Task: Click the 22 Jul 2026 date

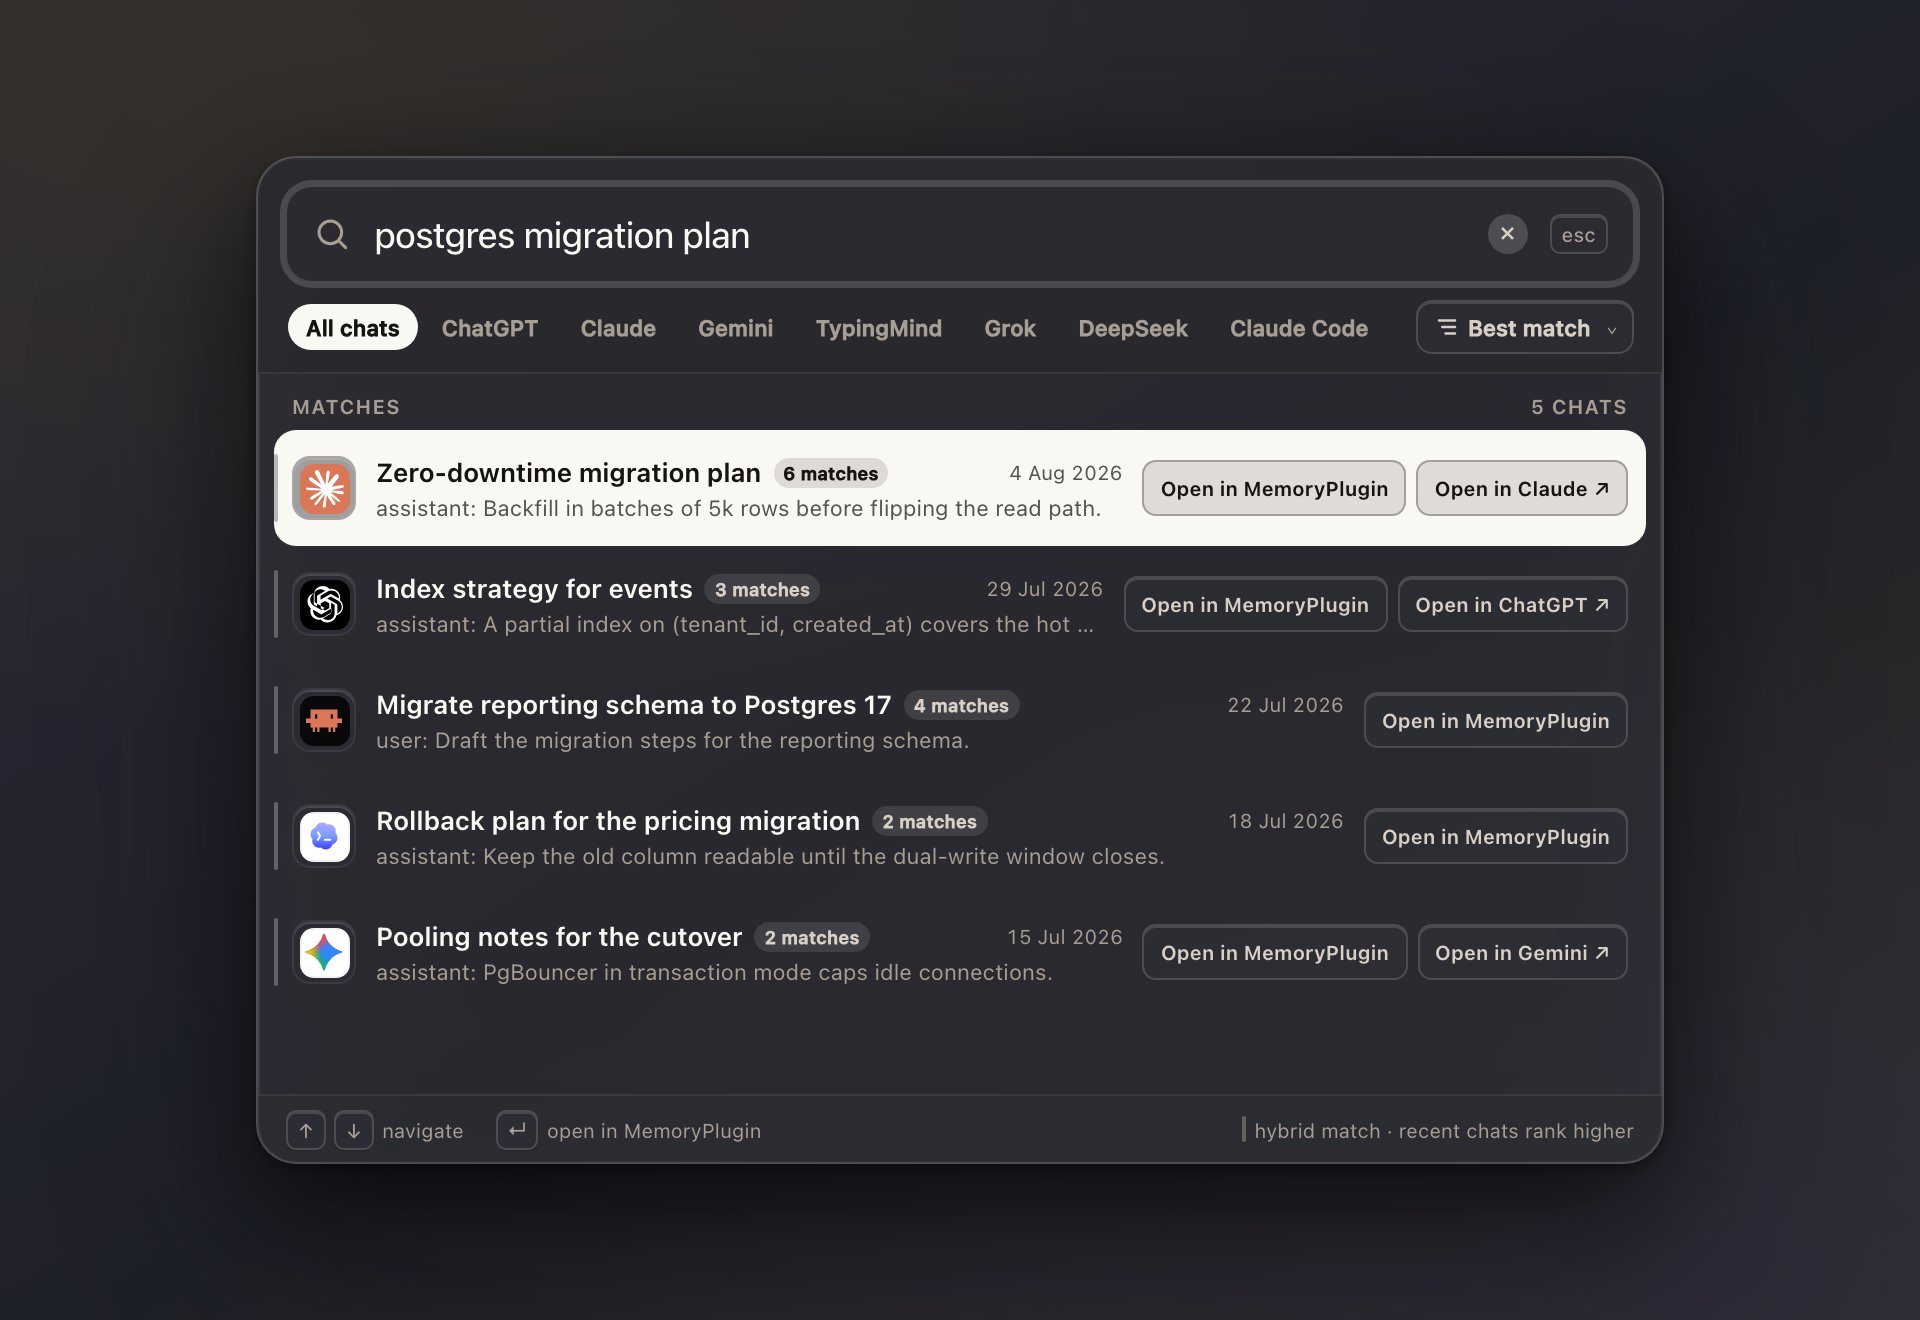Action: pos(1285,705)
